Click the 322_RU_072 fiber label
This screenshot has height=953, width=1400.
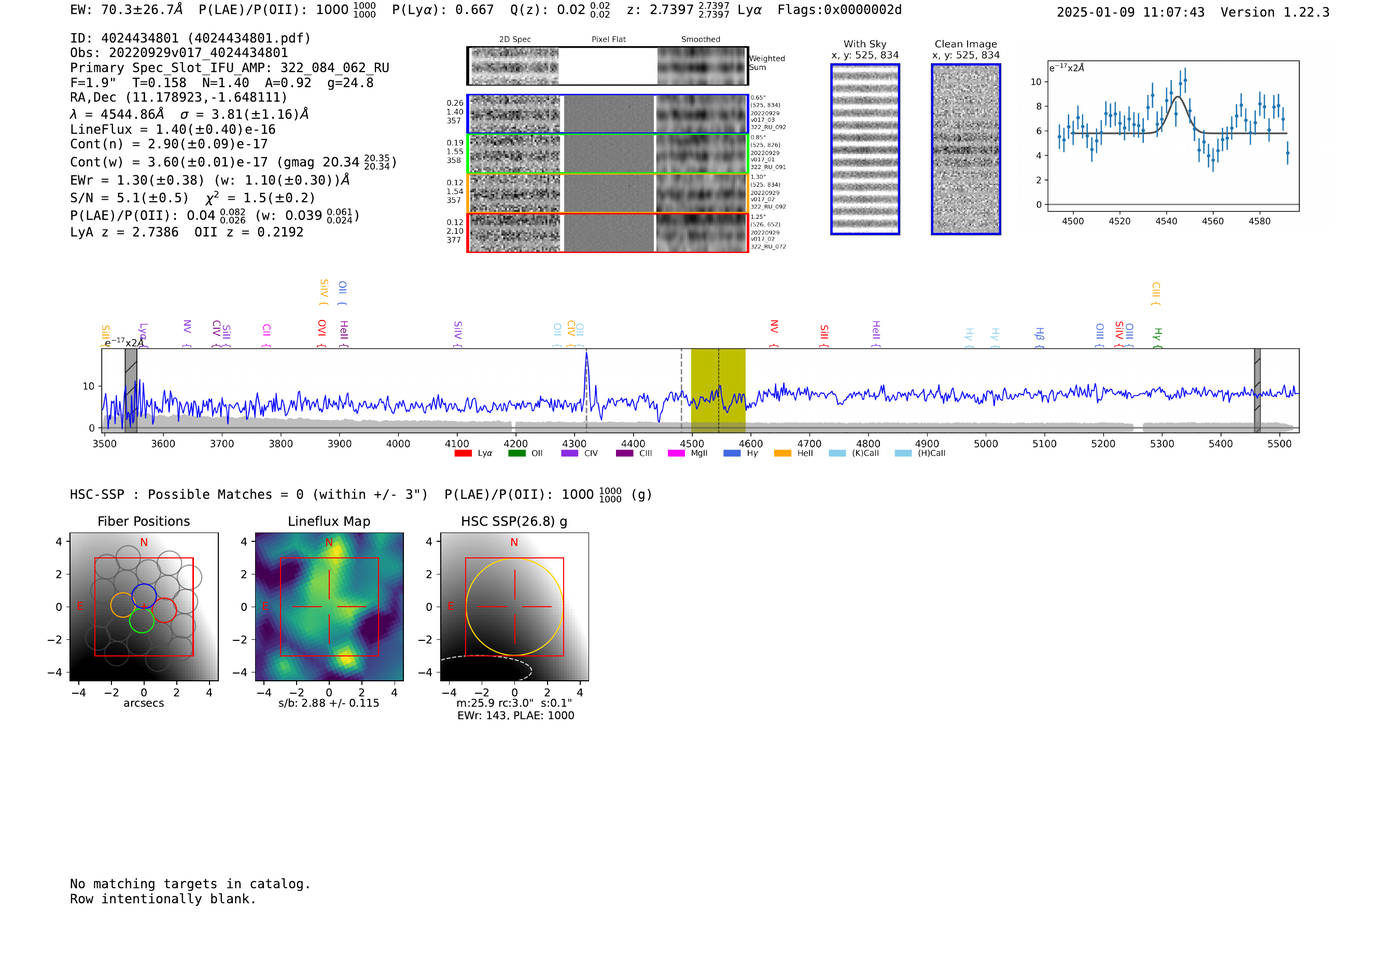(768, 246)
